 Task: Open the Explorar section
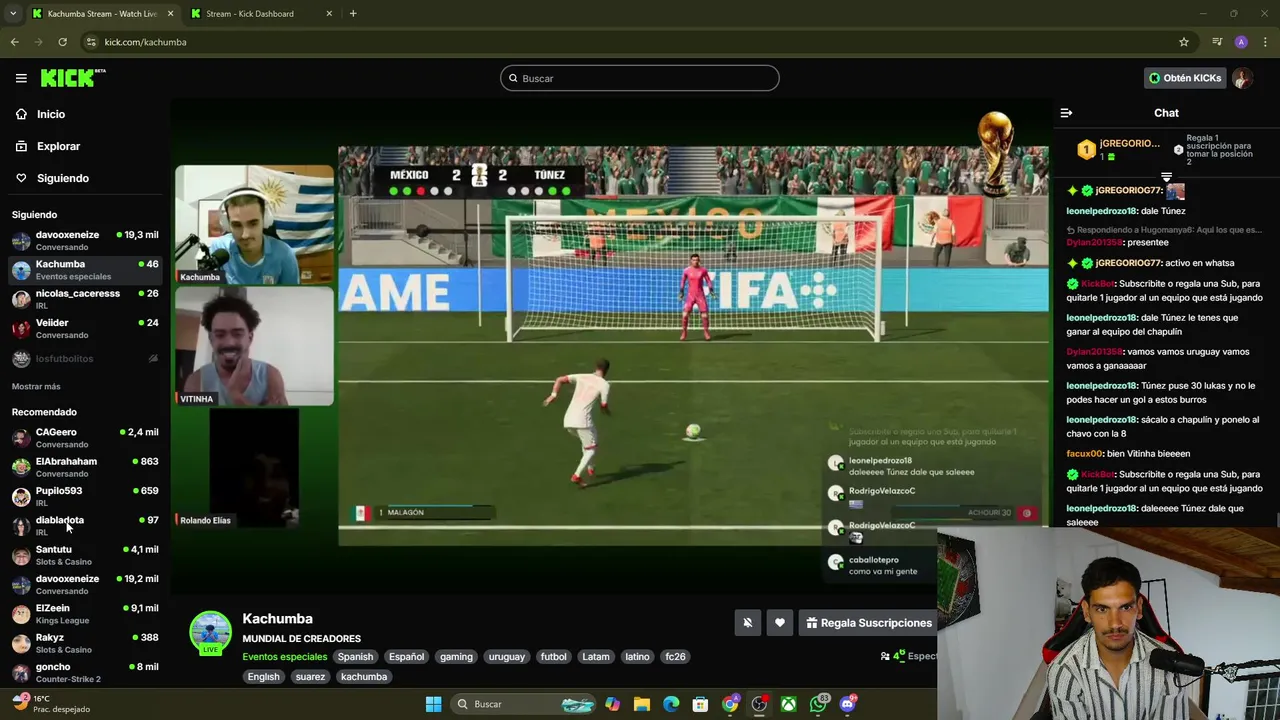[x=58, y=146]
